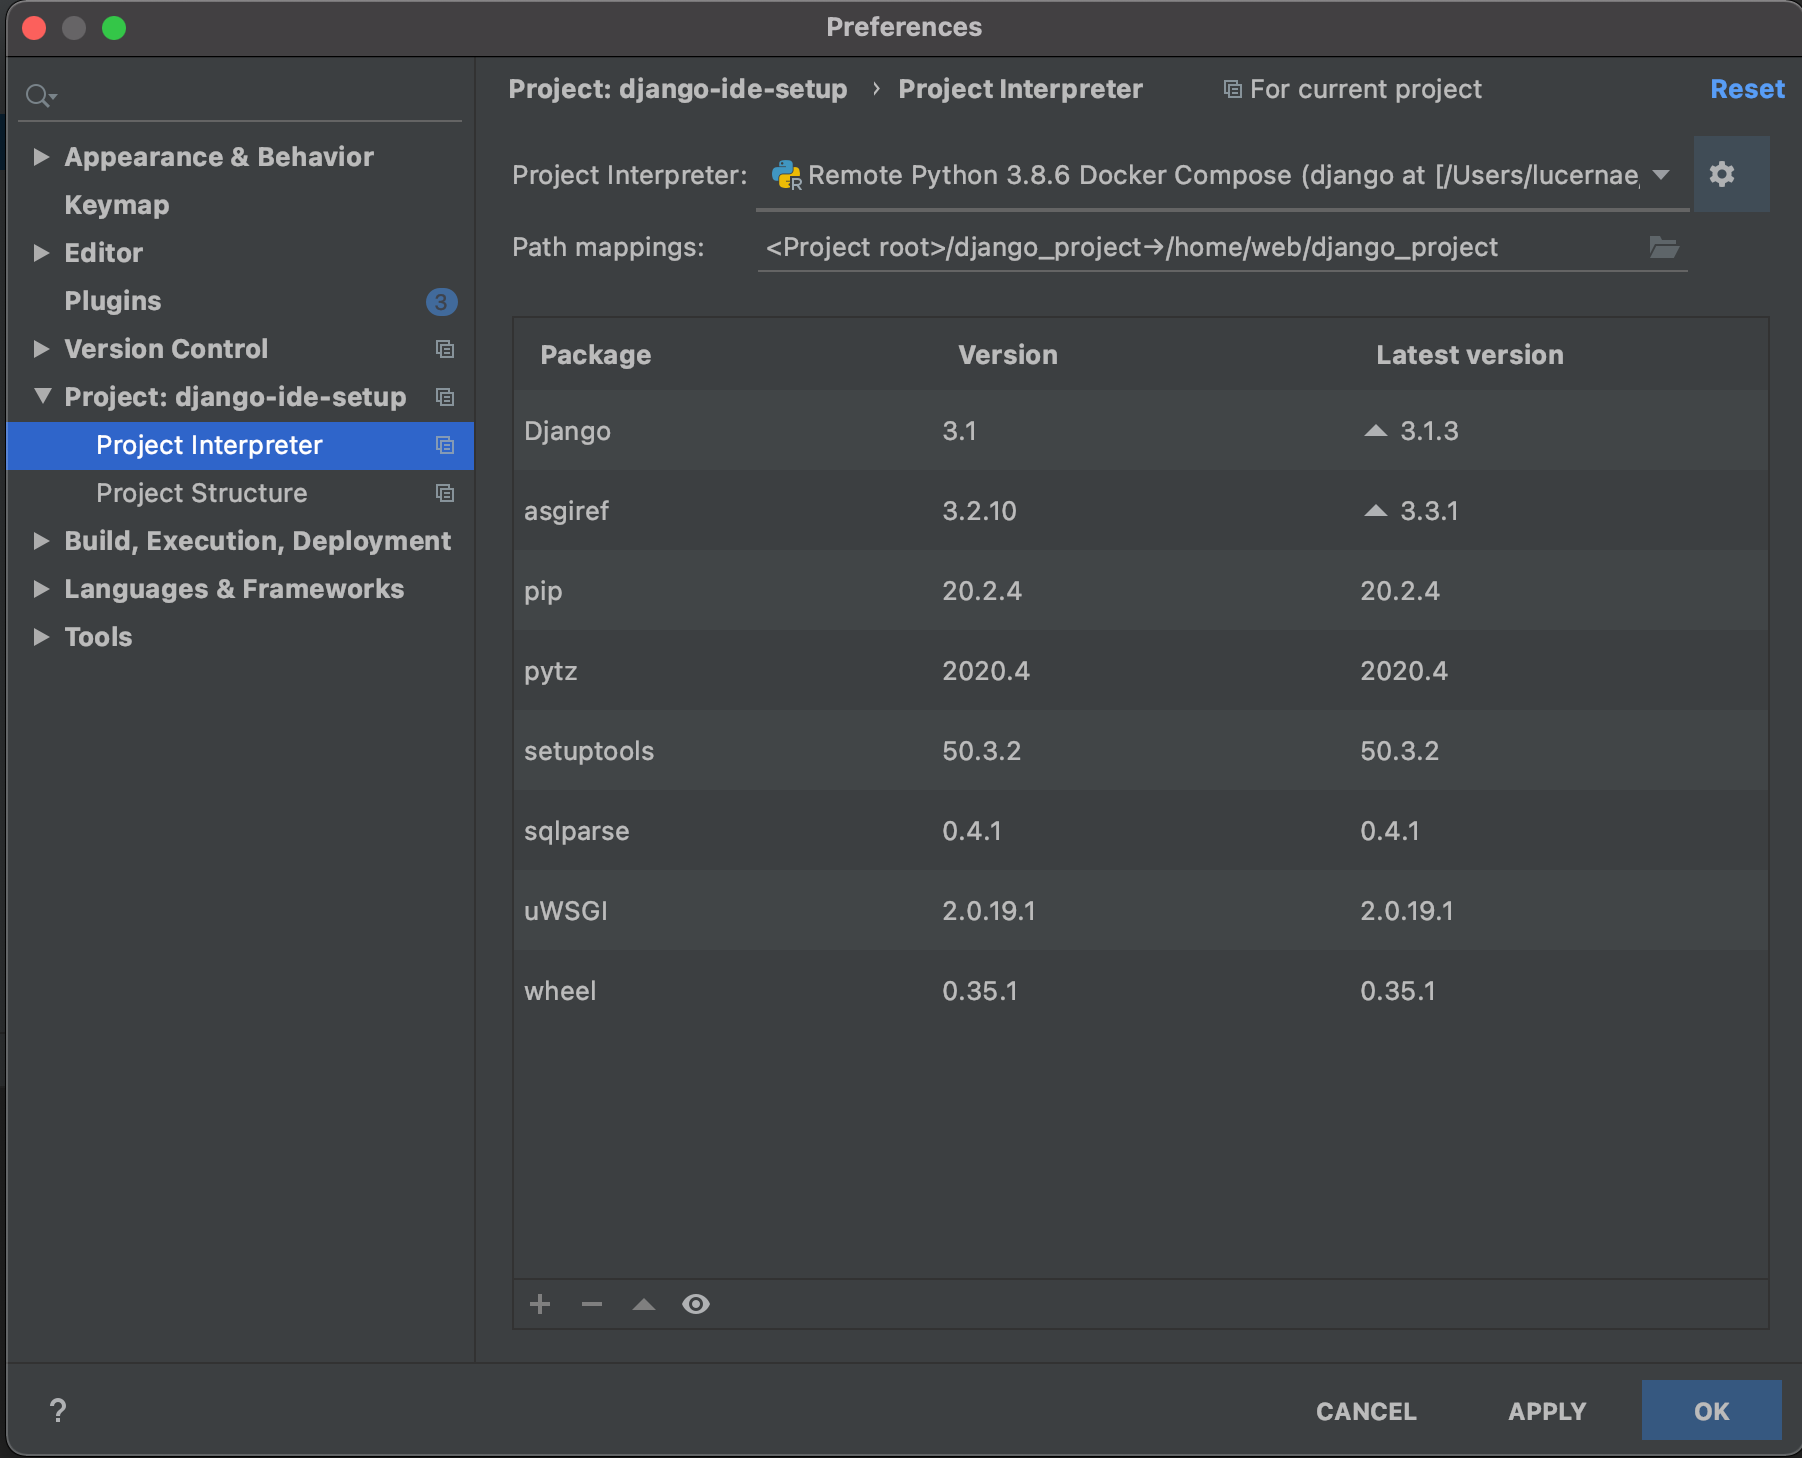
Task: Click the asgiref upgrade-available arrow
Action: tap(1376, 511)
